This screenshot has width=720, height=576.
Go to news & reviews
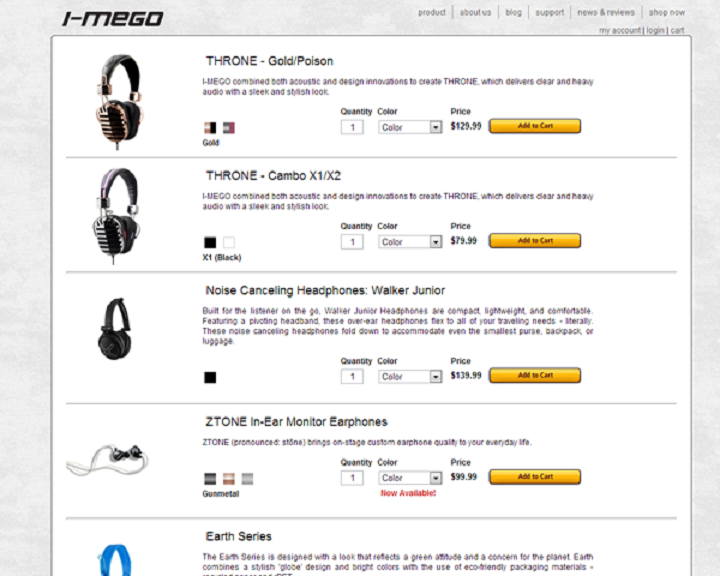point(606,12)
